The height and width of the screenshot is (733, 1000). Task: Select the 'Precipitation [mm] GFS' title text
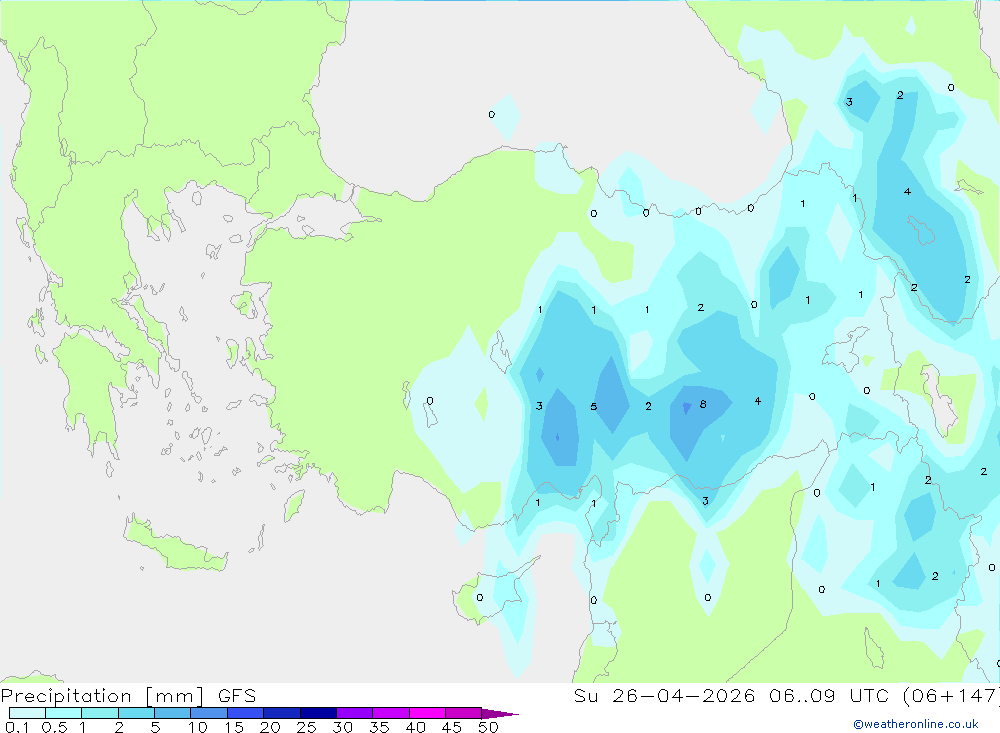(x=128, y=695)
